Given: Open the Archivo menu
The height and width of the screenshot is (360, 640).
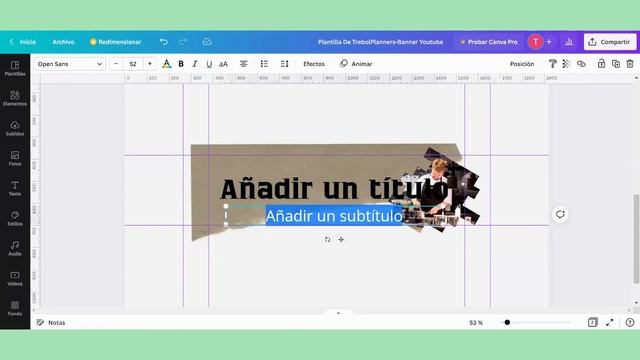Looking at the screenshot, I should [x=63, y=42].
